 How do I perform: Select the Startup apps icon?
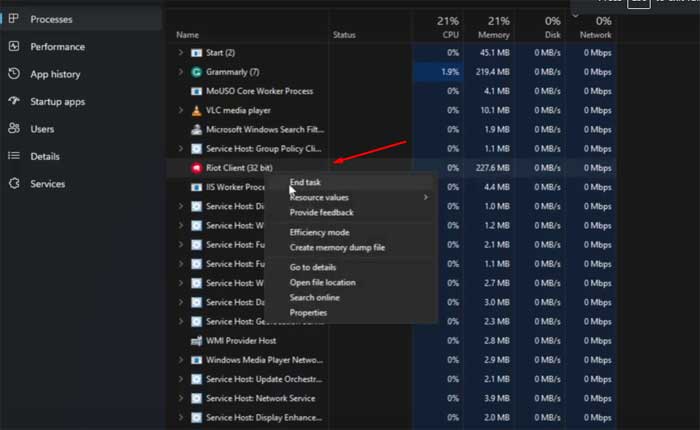click(x=14, y=101)
